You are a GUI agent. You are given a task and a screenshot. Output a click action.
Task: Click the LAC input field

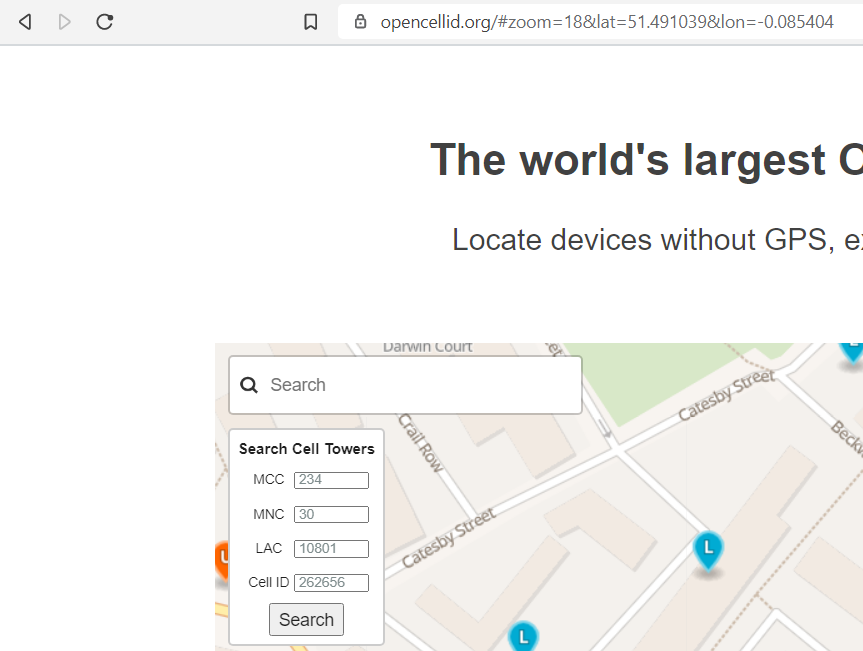pos(331,549)
